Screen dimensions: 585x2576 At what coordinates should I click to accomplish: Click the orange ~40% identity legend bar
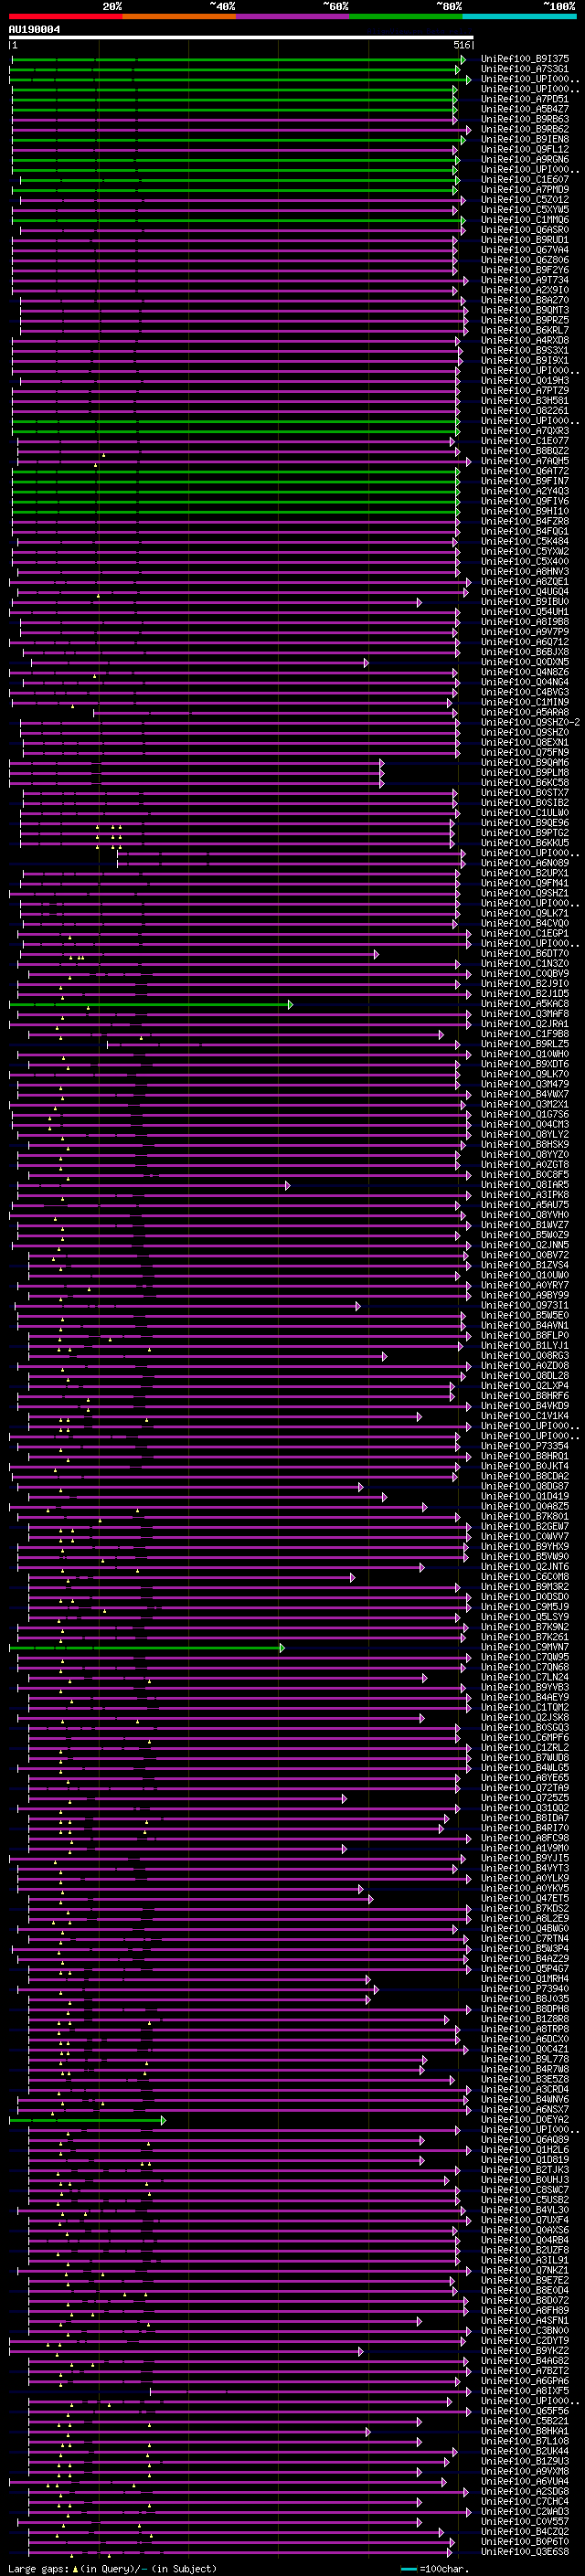click(x=179, y=16)
